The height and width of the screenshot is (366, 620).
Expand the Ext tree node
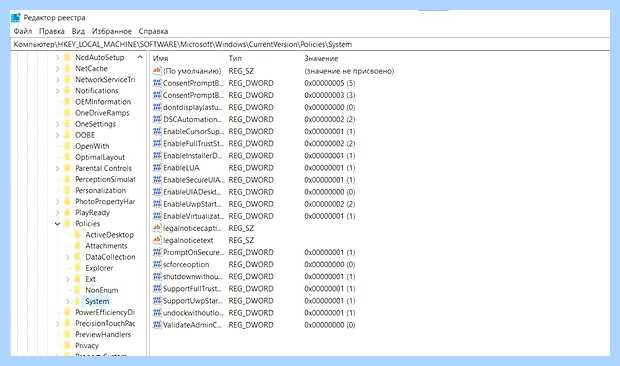click(68, 279)
